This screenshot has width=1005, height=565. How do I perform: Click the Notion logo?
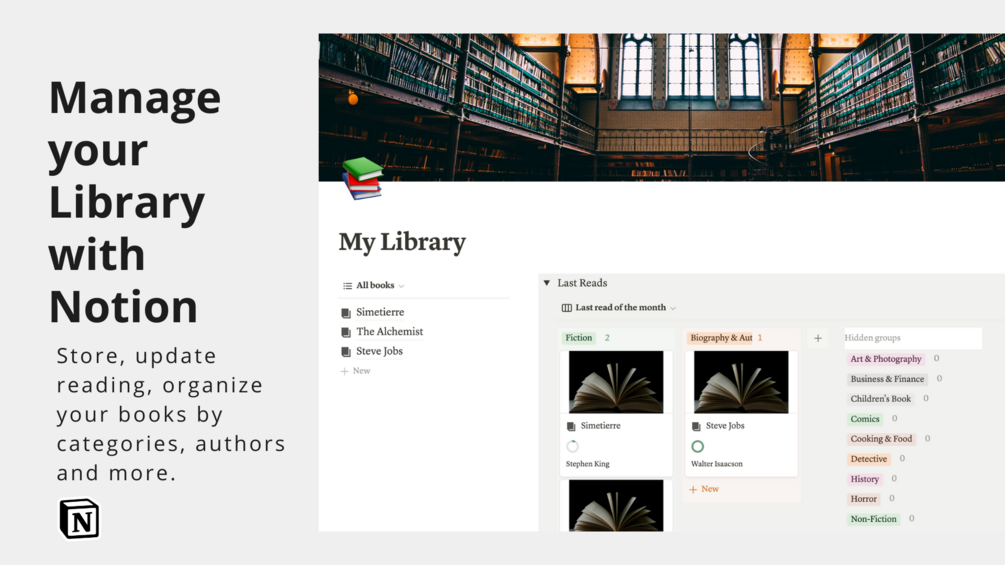click(x=79, y=518)
